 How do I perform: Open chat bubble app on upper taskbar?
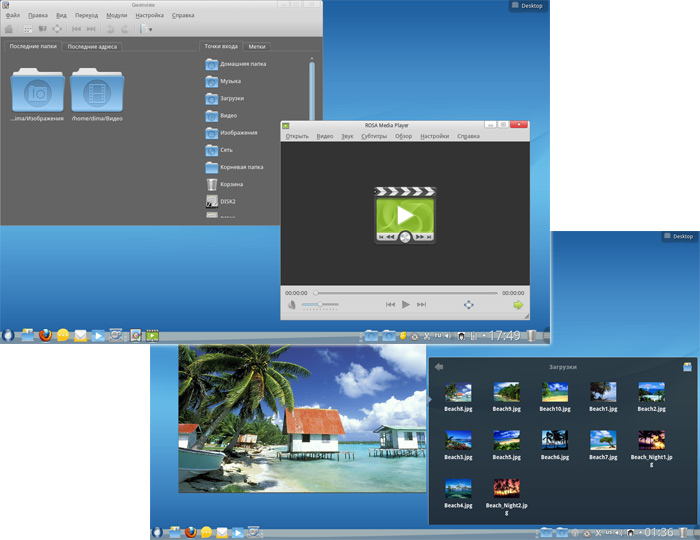coord(63,335)
